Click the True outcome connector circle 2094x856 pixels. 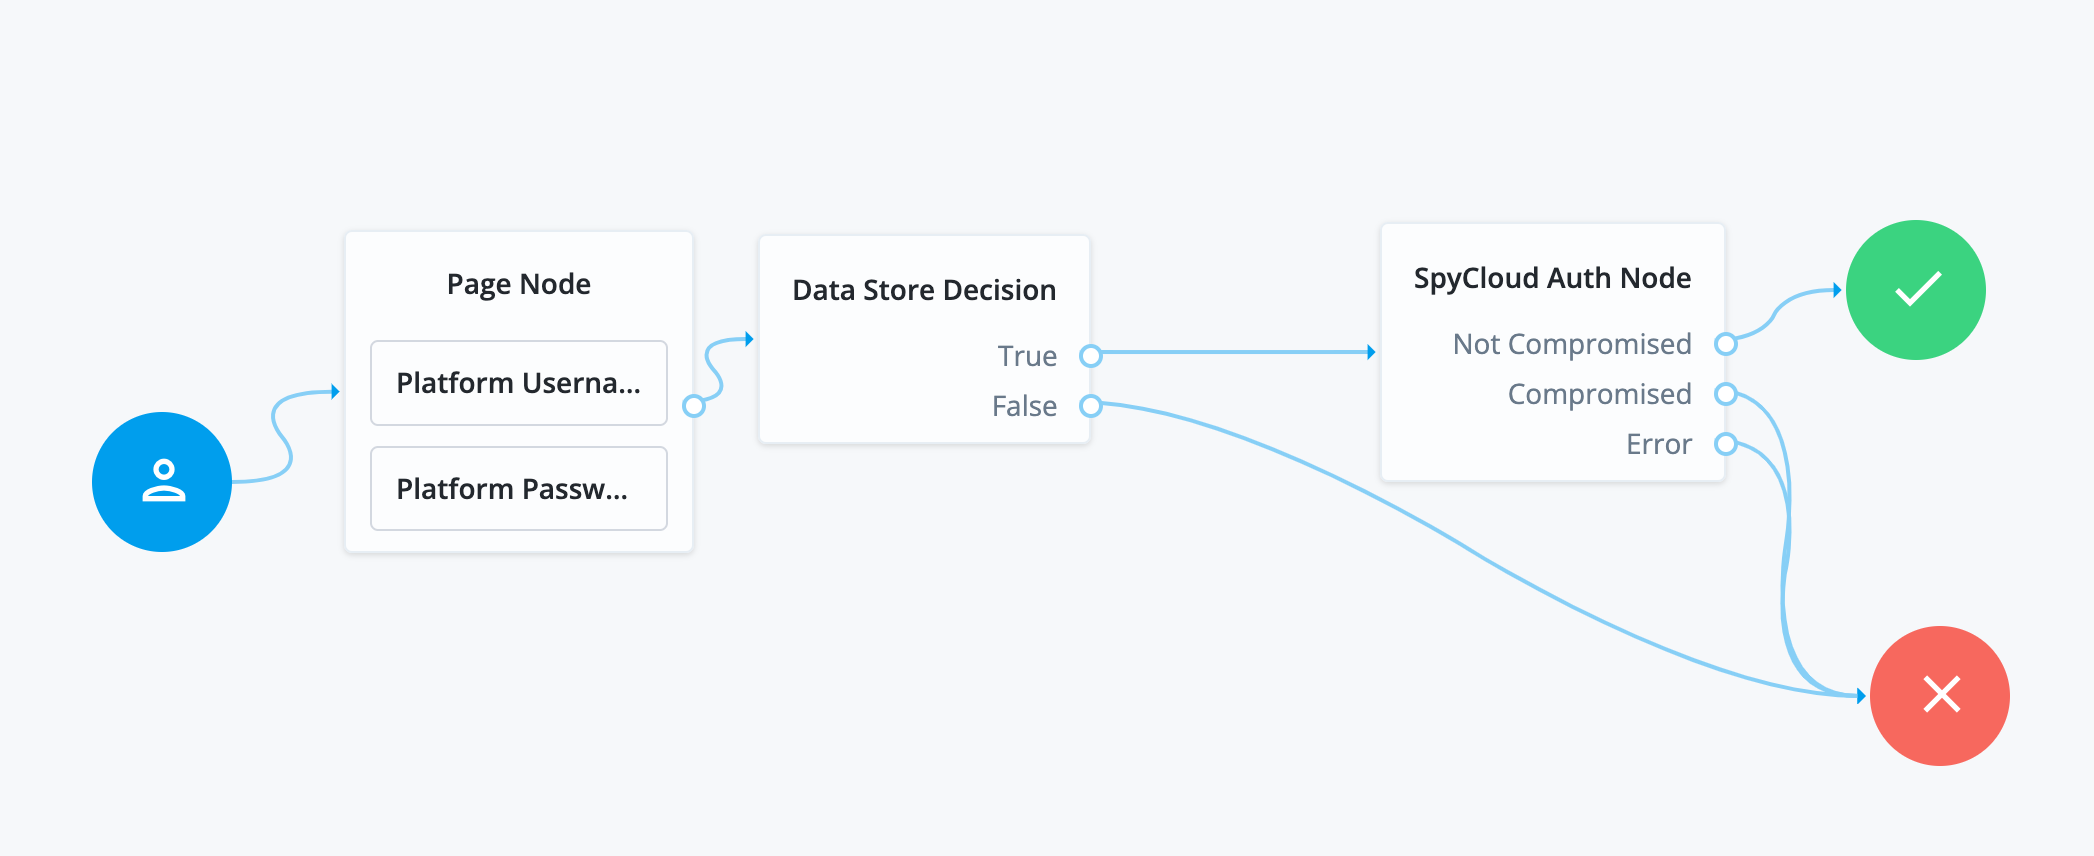[1091, 356]
